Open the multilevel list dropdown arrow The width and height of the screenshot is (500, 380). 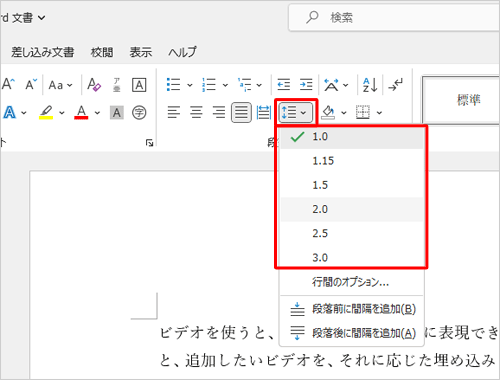pyautogui.click(x=259, y=85)
